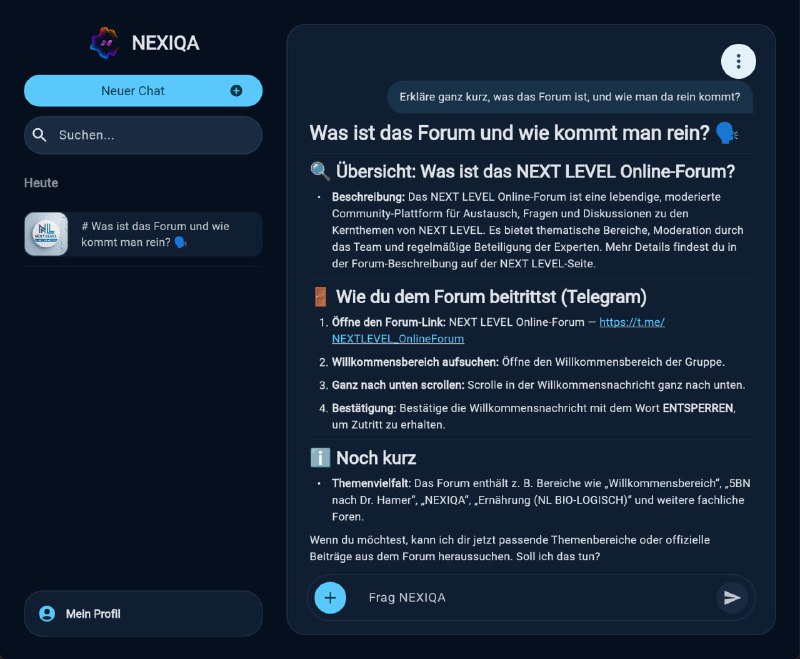Focus the Suchen search field
Screen dimensions: 800x659
point(143,135)
